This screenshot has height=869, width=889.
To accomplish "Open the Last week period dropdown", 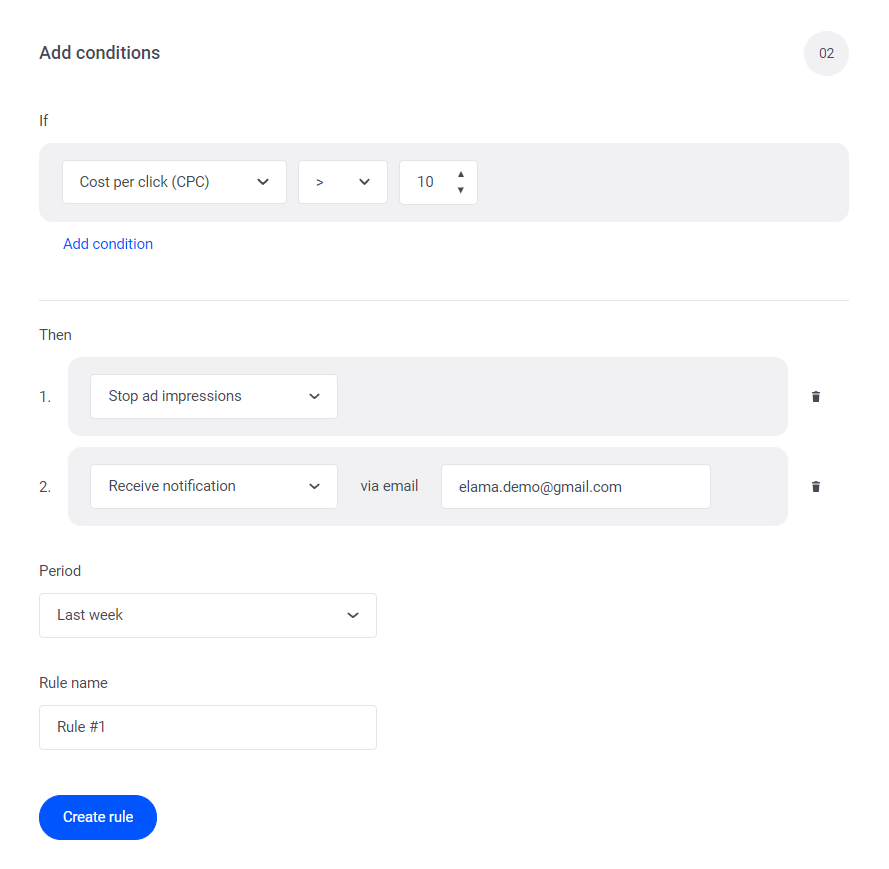I will click(208, 615).
